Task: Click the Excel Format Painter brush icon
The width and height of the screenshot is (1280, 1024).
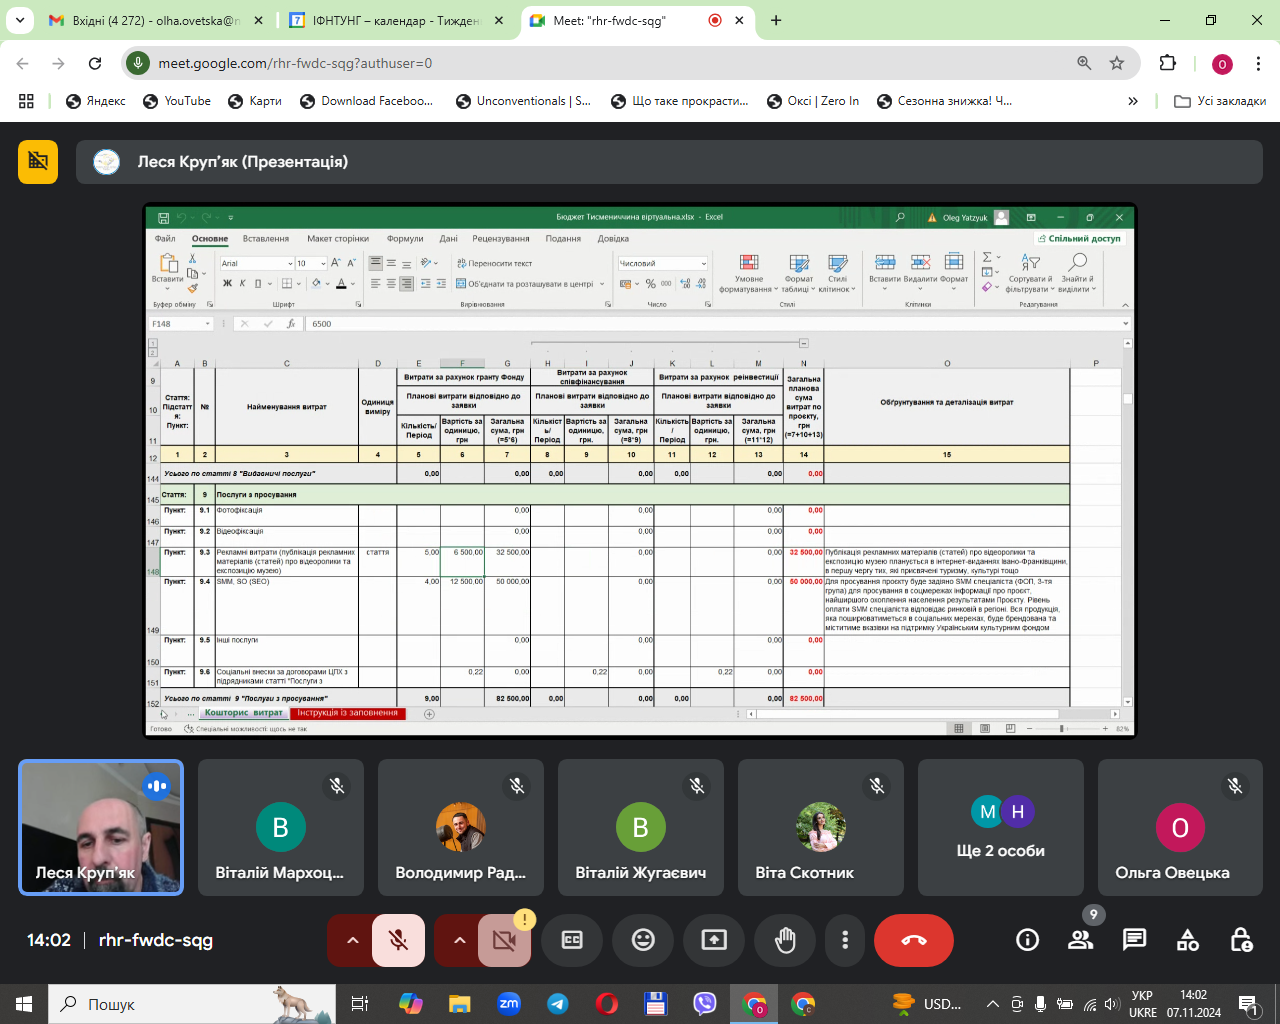Action: pyautogui.click(x=193, y=288)
